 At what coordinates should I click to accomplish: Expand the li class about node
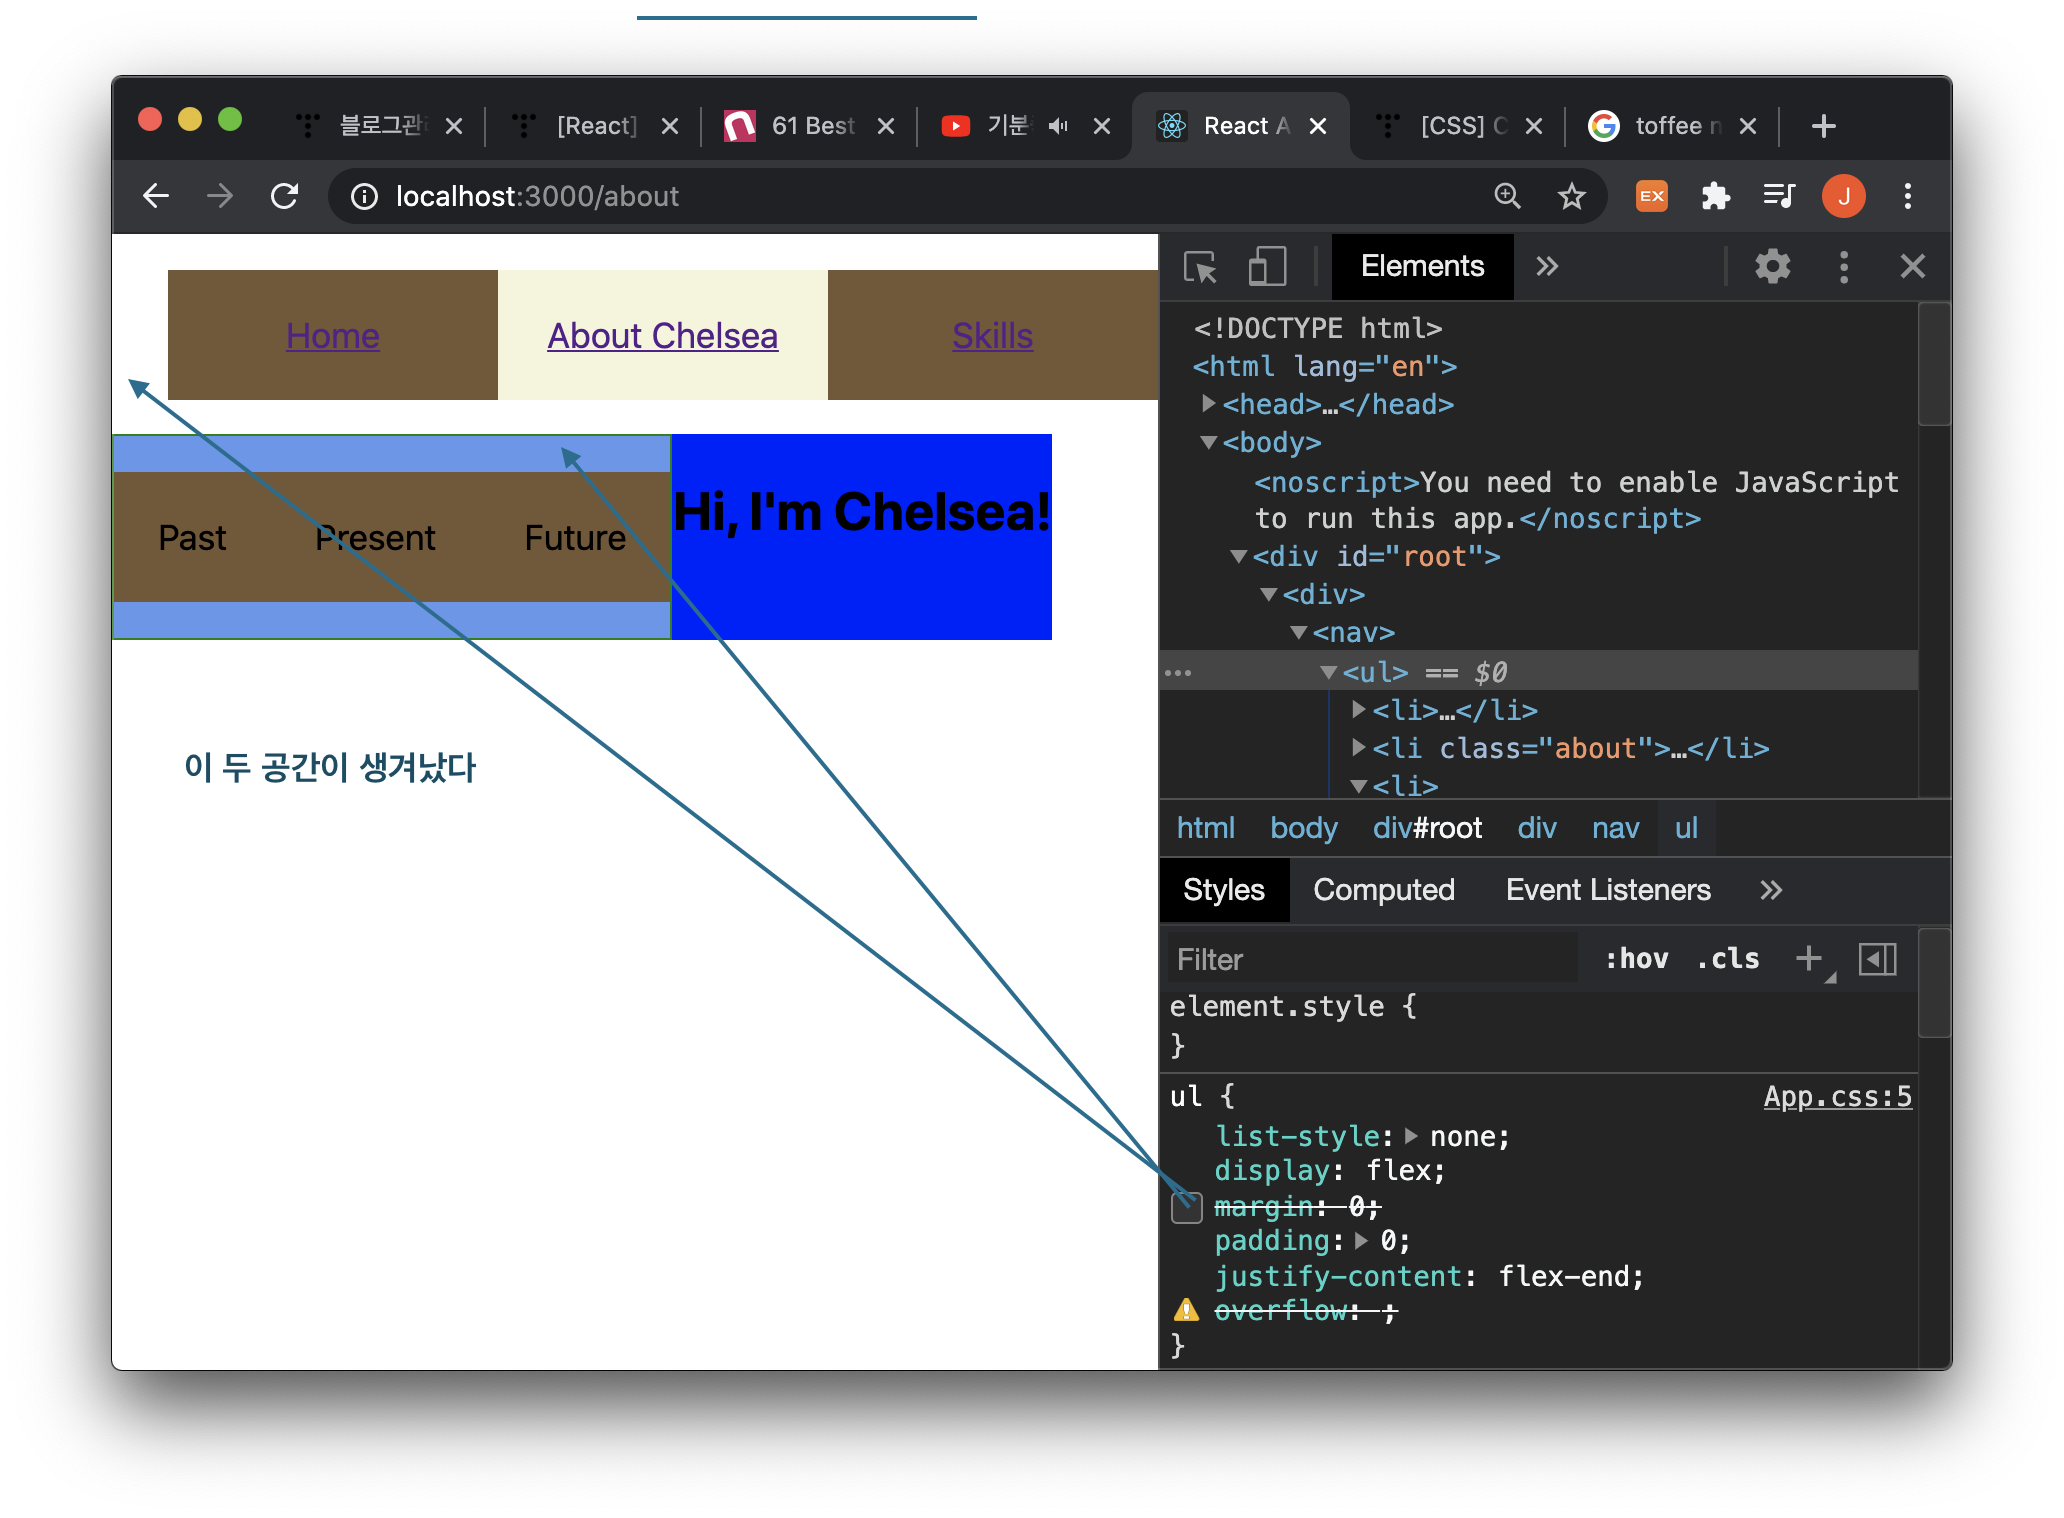pyautogui.click(x=1358, y=748)
